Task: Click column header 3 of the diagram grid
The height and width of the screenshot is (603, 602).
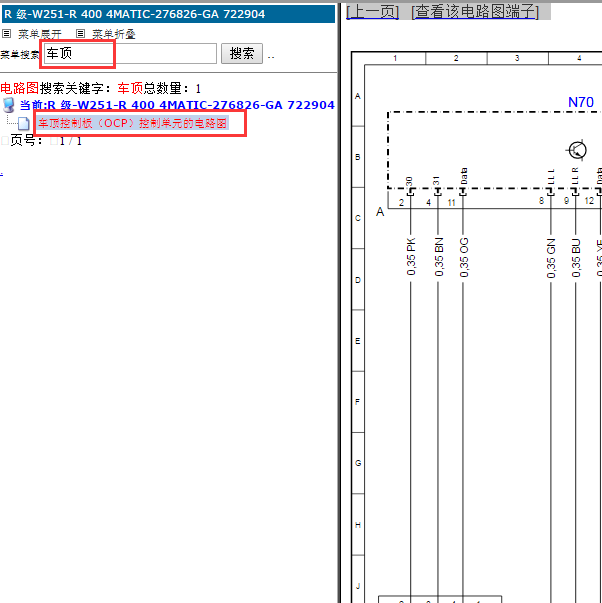Action: coord(517,58)
